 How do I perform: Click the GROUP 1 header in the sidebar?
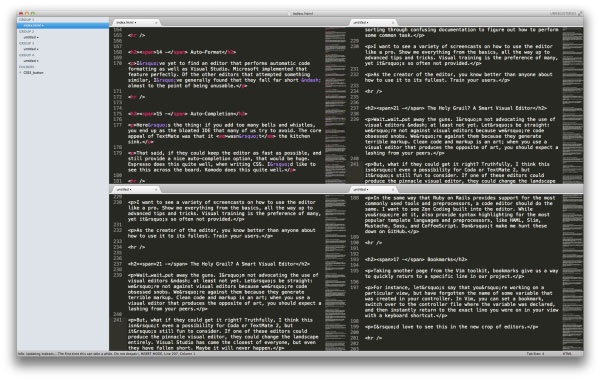pos(26,20)
